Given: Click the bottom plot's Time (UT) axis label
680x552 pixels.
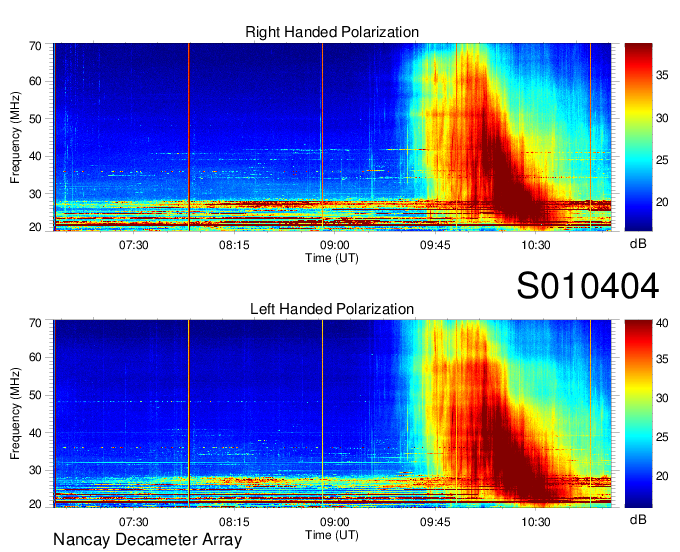Looking at the screenshot, I should click(332, 535).
